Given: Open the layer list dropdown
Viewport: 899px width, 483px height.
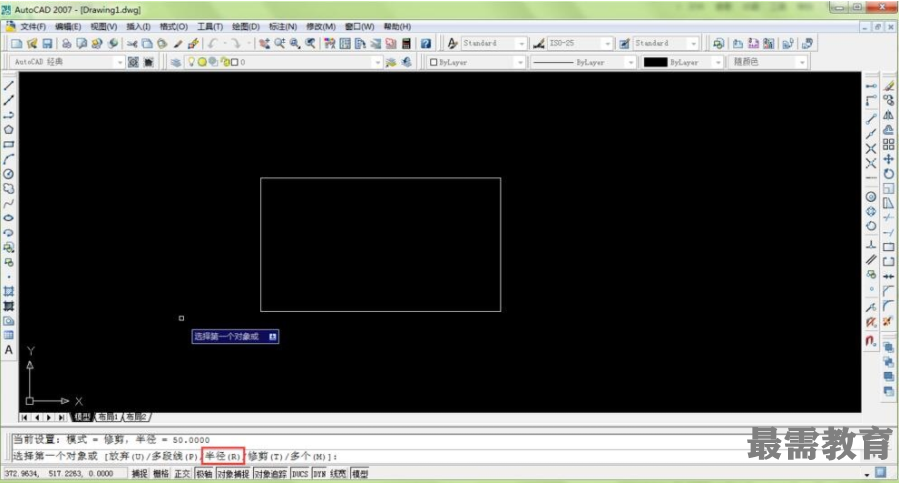Looking at the screenshot, I should (377, 62).
